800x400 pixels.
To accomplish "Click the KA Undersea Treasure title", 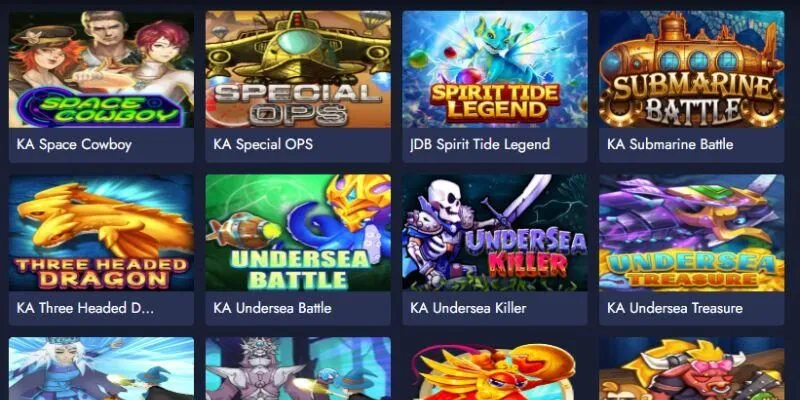I will pos(674,308).
